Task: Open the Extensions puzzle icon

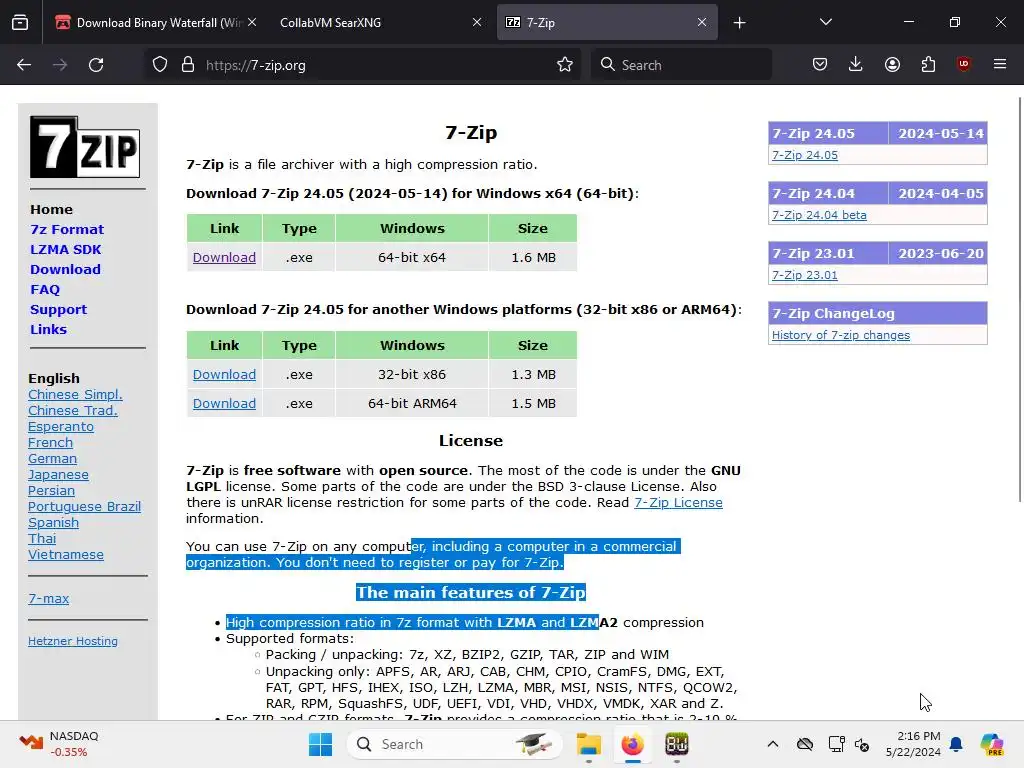Action: click(928, 65)
